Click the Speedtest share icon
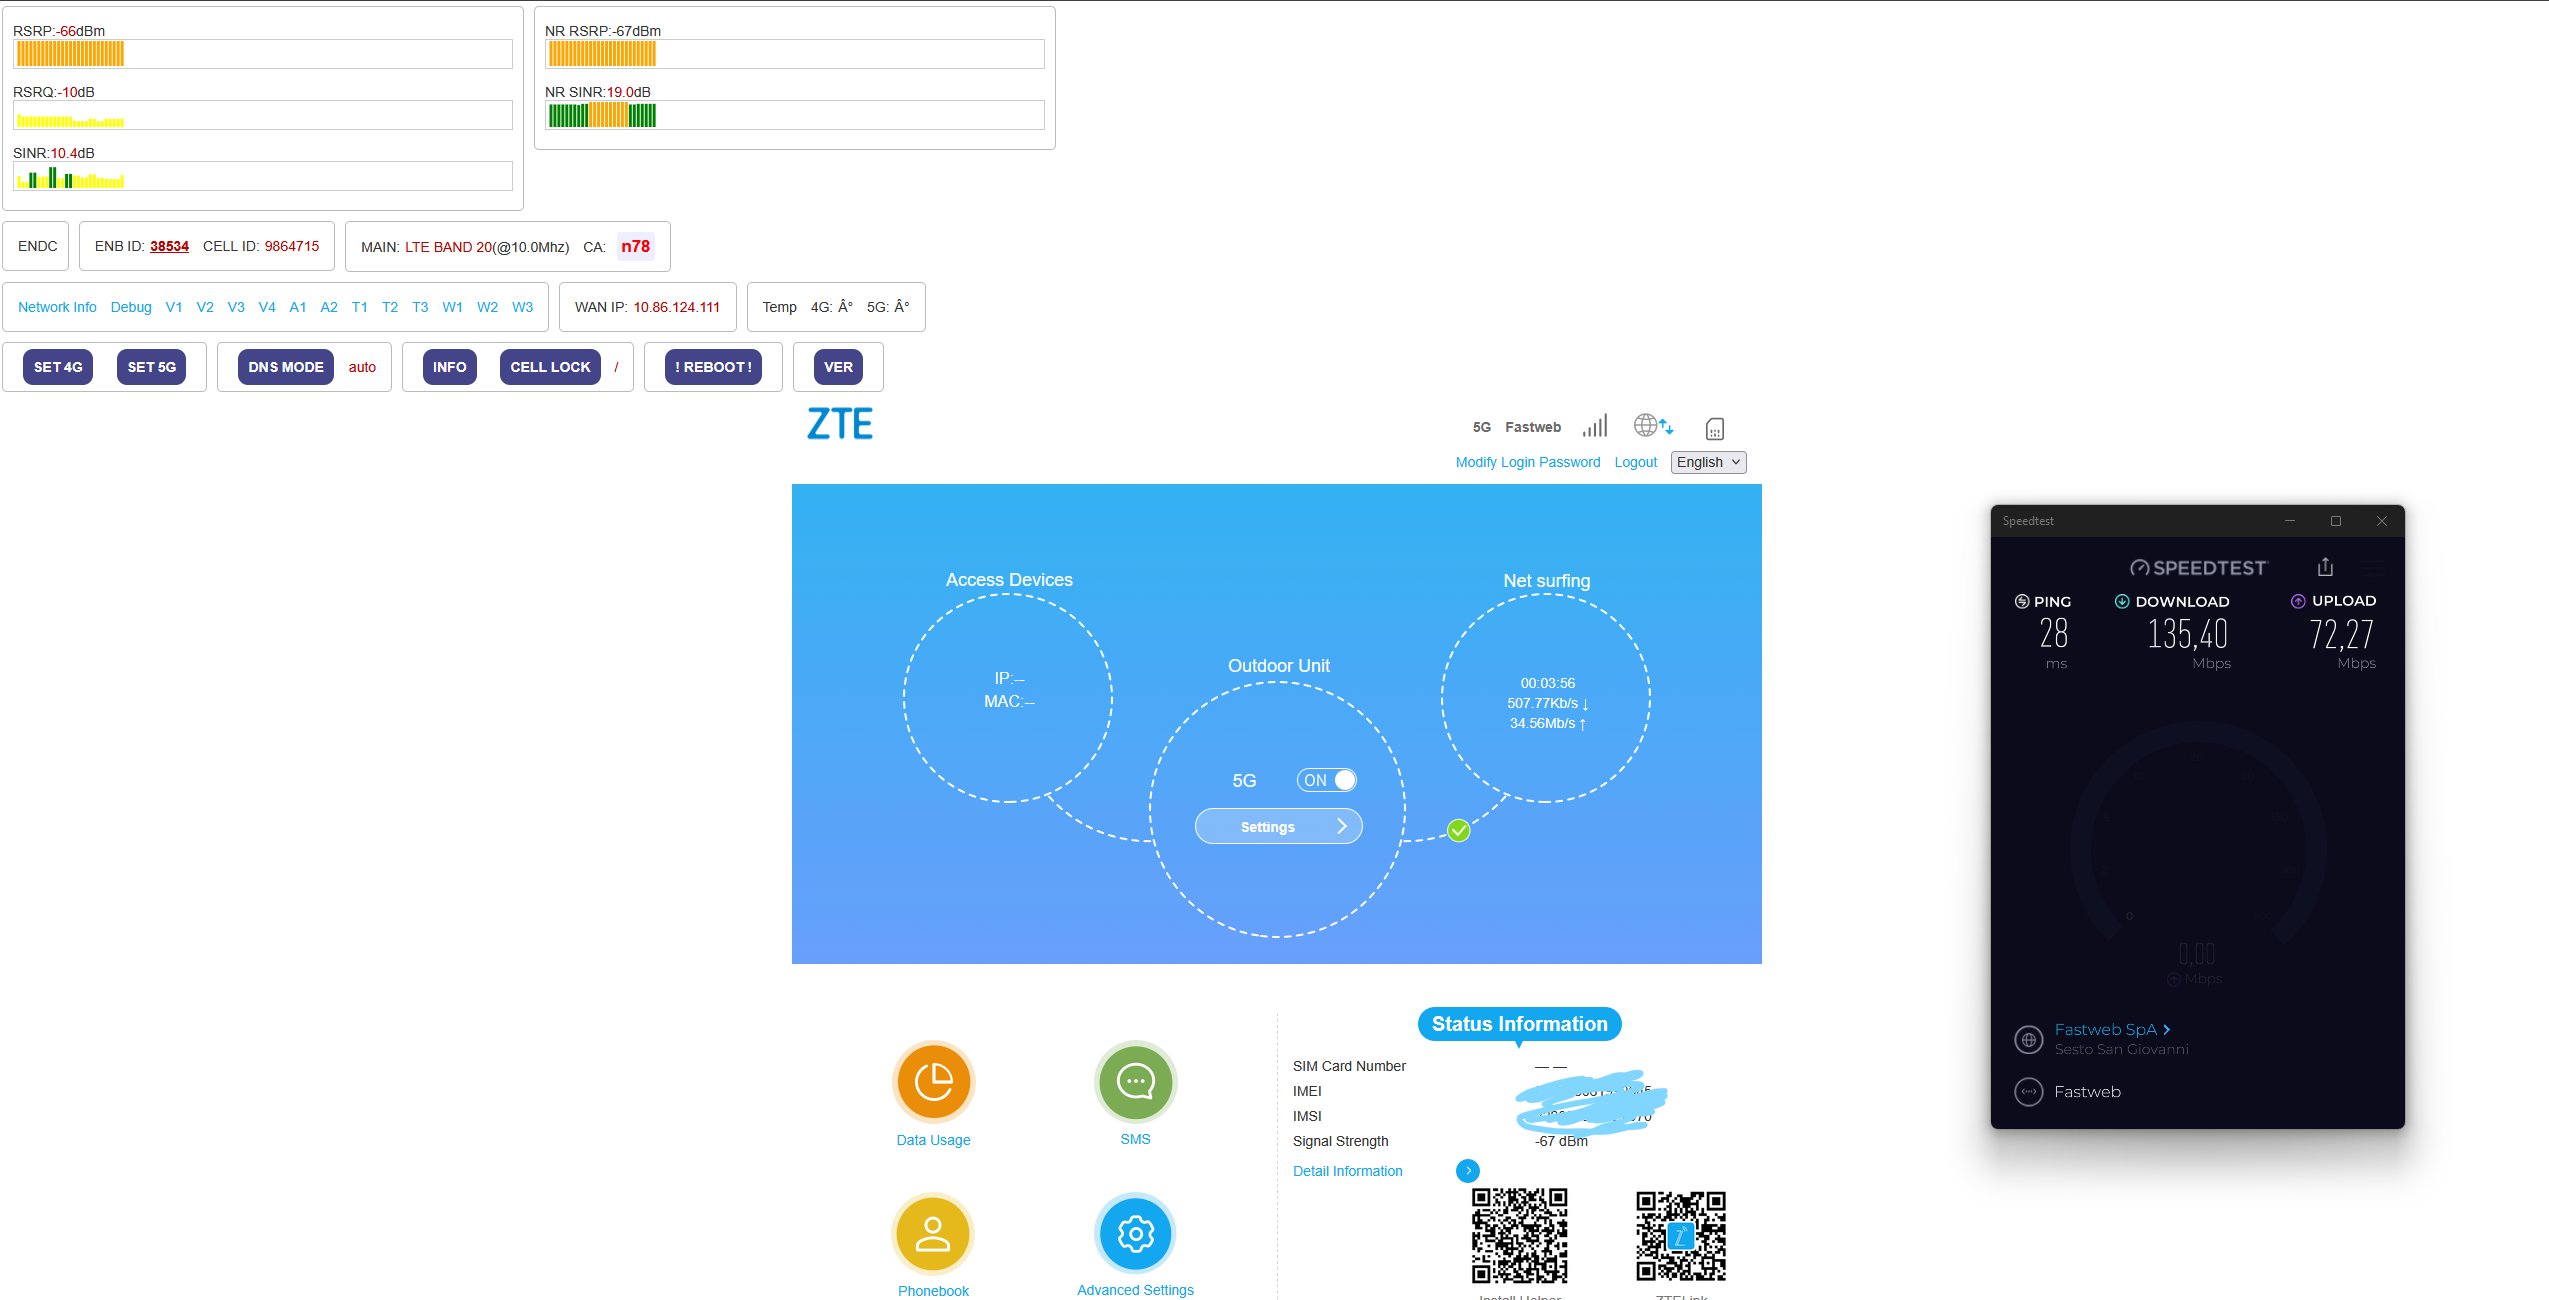The width and height of the screenshot is (2549, 1300). tap(2325, 567)
